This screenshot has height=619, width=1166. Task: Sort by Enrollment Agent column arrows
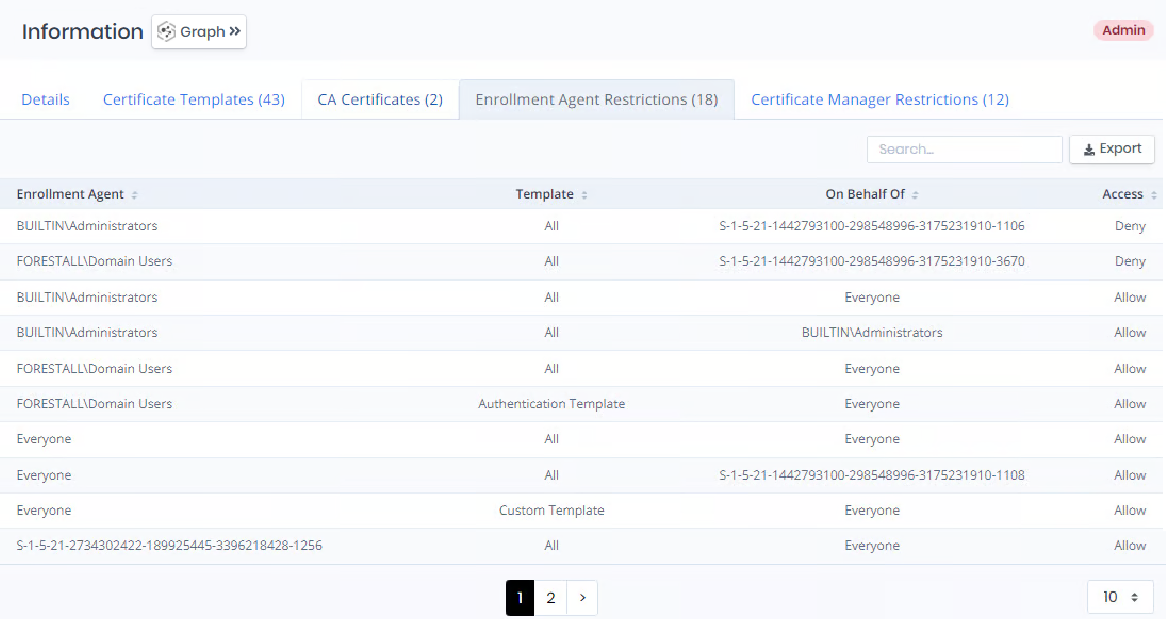click(135, 195)
